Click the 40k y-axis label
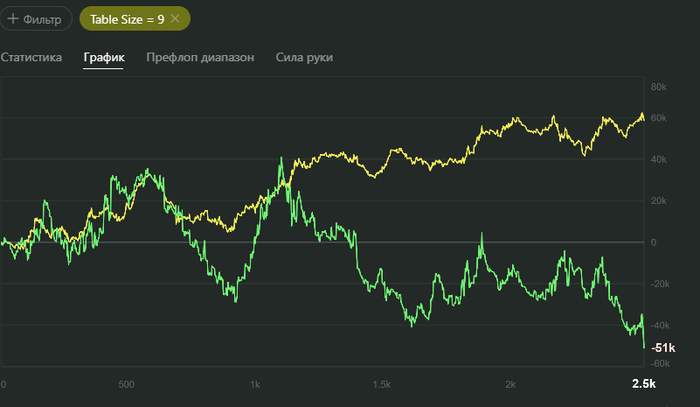700x407 pixels. click(x=659, y=160)
